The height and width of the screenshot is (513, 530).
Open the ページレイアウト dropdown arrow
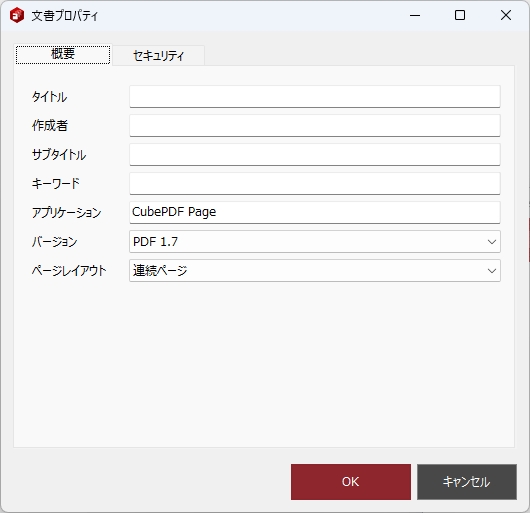click(492, 271)
